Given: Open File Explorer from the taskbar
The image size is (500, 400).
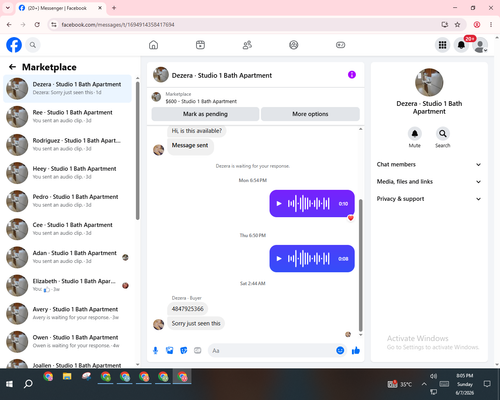Looking at the screenshot, I should point(67,377).
